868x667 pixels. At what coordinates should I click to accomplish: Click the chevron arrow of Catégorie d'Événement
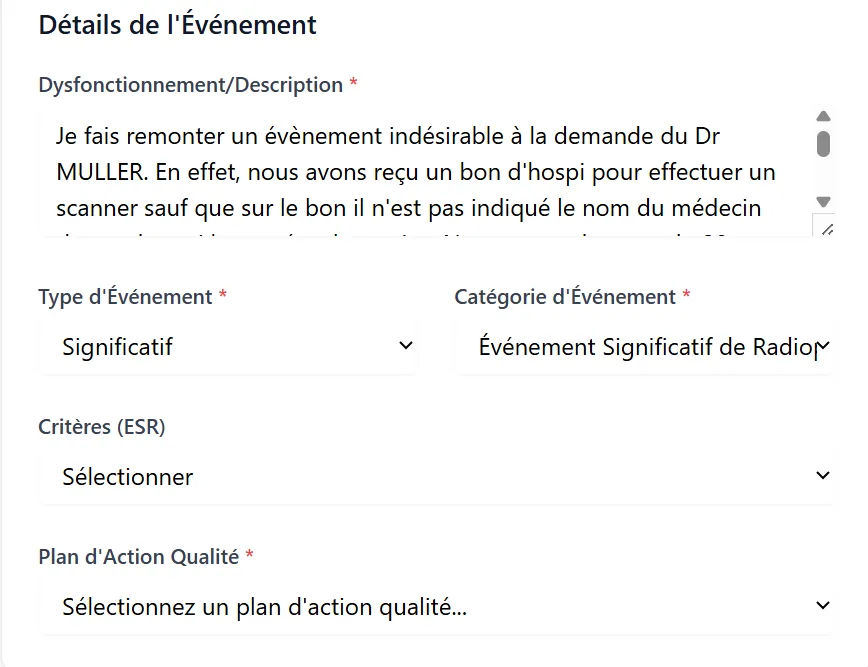823,346
